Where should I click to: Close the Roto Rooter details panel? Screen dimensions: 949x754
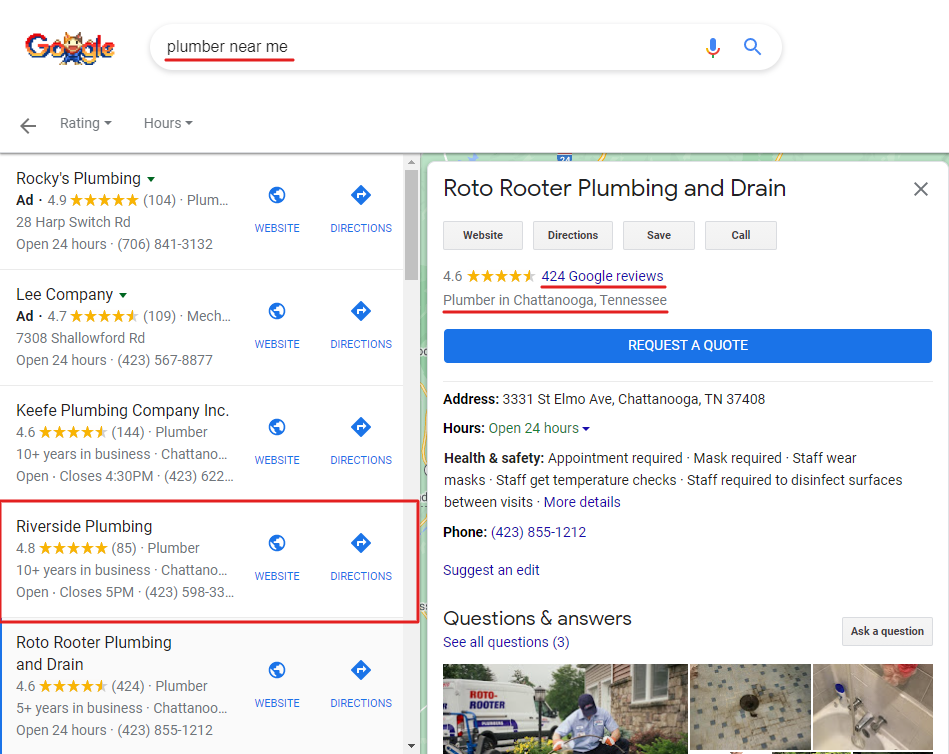point(921,189)
